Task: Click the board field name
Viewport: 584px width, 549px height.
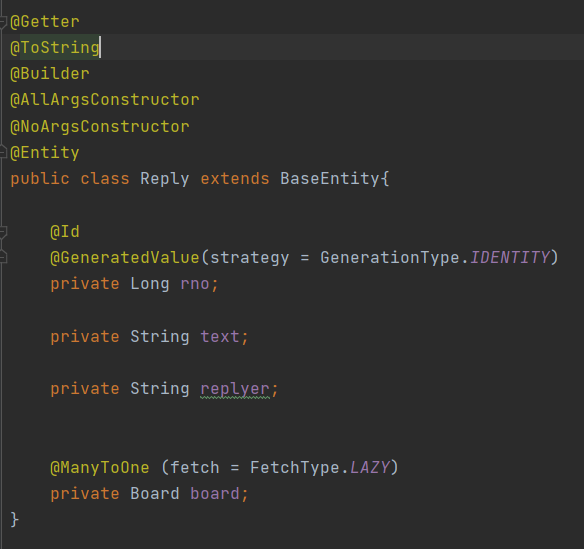Action: click(215, 494)
